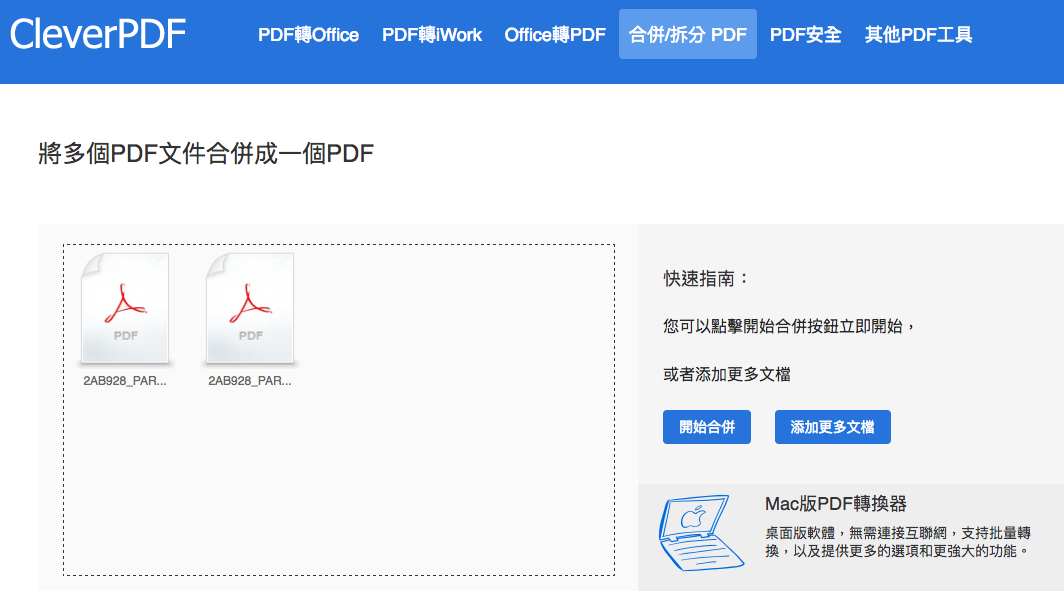This screenshot has width=1064, height=591.
Task: Select the second 2AB928_PAR PDF file icon
Action: coord(250,309)
